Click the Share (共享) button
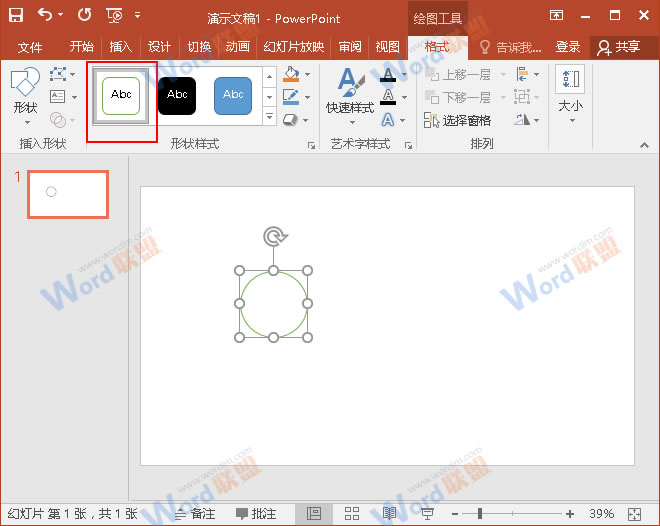 619,47
